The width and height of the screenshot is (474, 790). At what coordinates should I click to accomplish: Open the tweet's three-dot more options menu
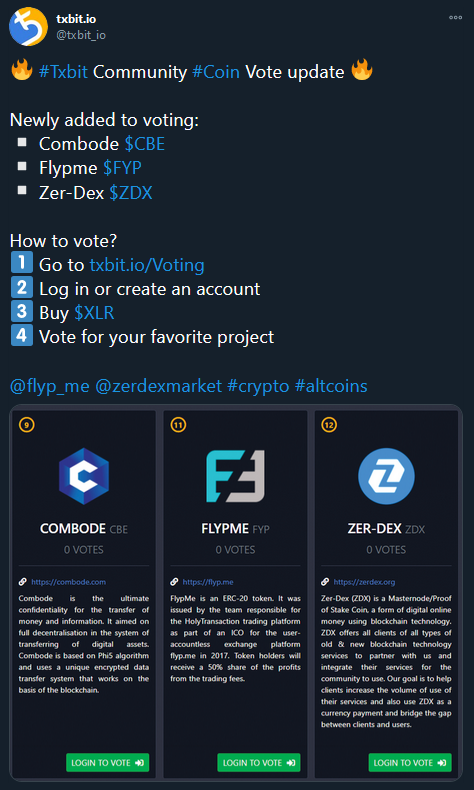click(455, 17)
